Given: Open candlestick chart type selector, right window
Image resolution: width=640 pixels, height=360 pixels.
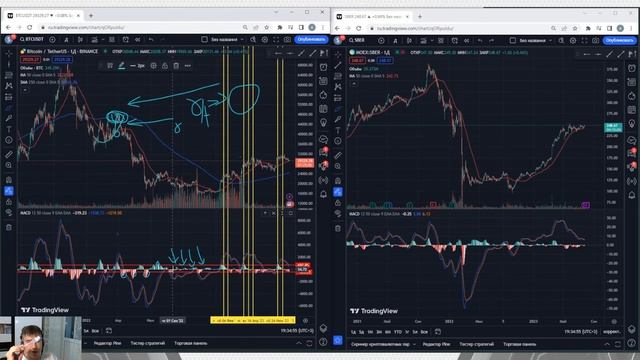Looking at the screenshot, I should point(409,40).
